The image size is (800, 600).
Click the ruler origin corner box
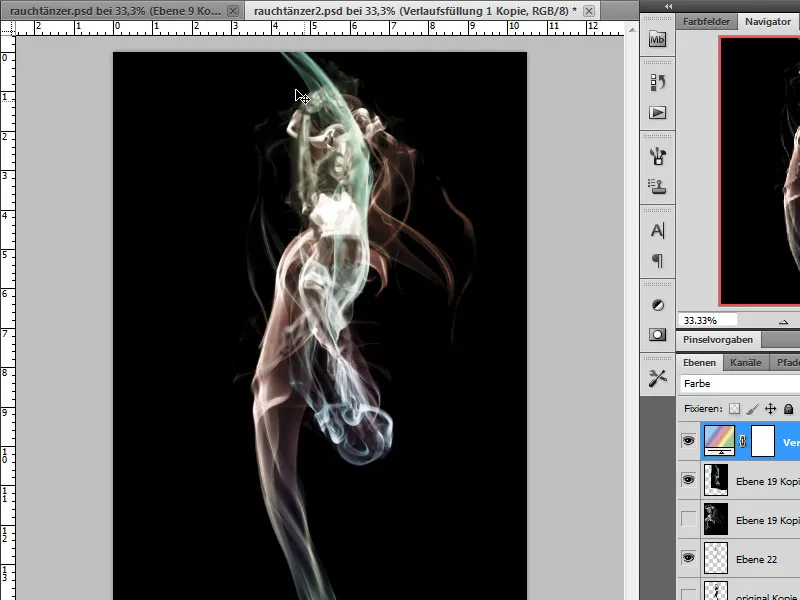pos(8,28)
